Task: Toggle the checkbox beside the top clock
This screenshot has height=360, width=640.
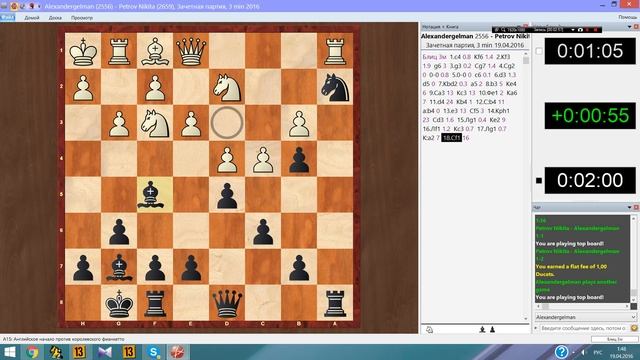Action: tap(539, 51)
